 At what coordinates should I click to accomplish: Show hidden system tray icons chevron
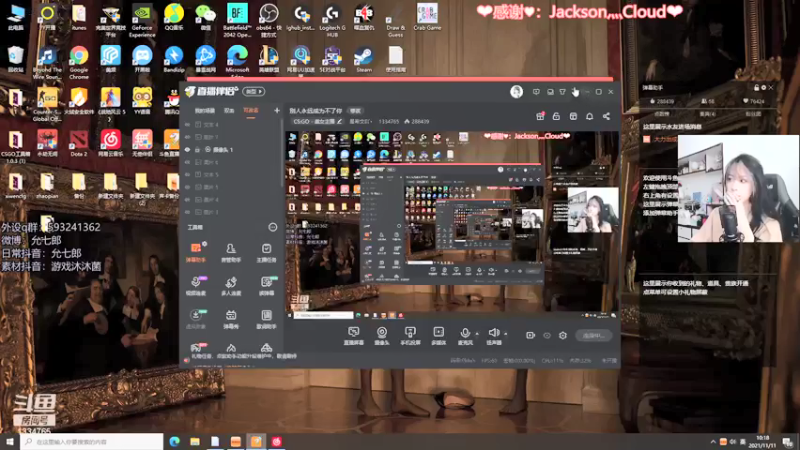pos(713,441)
